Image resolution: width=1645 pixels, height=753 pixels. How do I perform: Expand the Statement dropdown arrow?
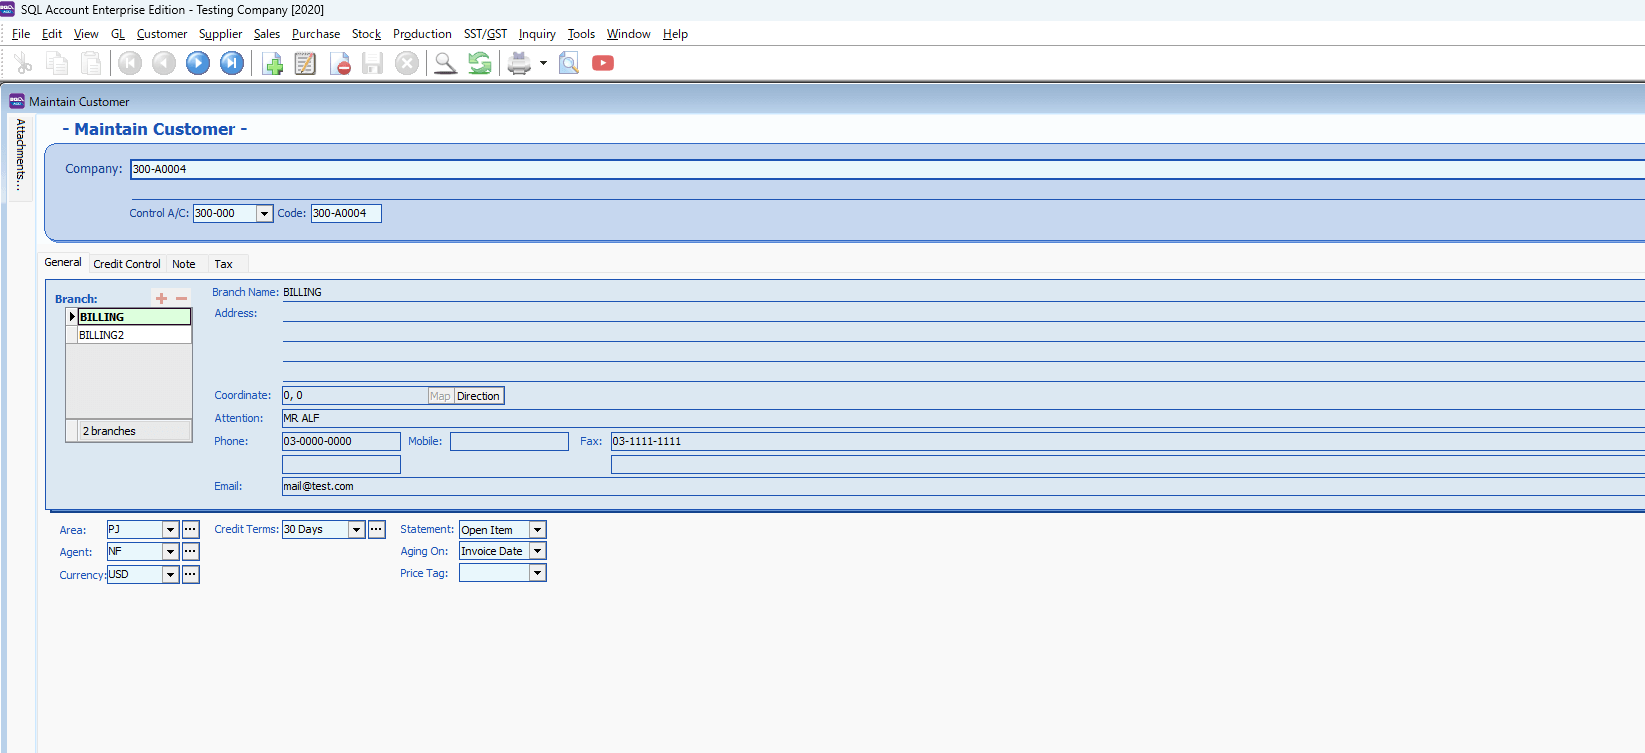[x=537, y=529]
